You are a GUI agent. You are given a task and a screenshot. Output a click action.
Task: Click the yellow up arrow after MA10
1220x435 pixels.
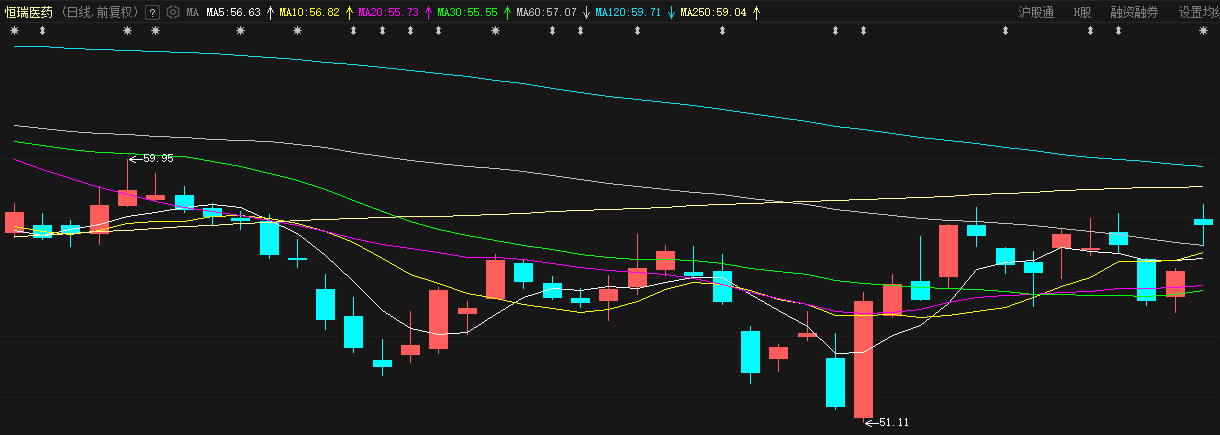(349, 13)
